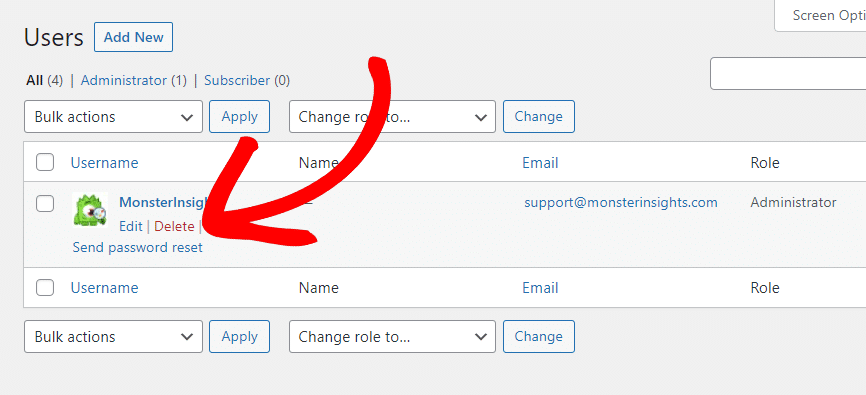Expand the bottom Change role to dropdown
This screenshot has width=866, height=395.
tap(392, 336)
